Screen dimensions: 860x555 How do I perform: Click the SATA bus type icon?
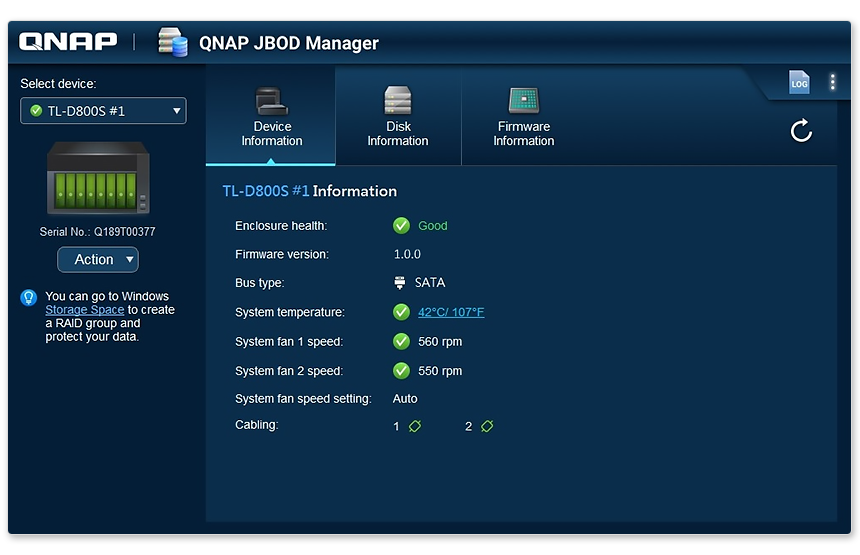[400, 283]
